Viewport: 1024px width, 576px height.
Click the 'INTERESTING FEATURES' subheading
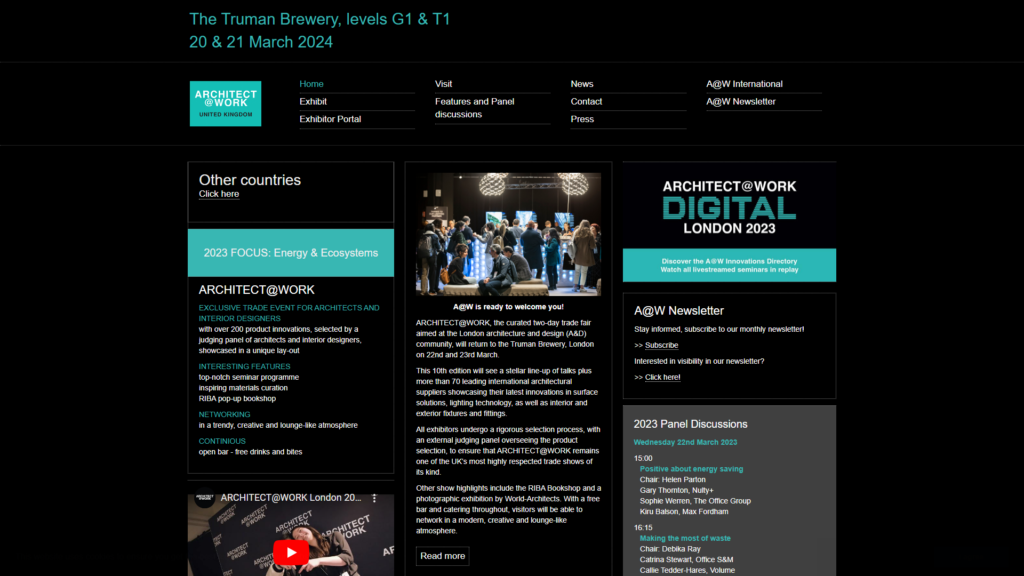coord(244,366)
